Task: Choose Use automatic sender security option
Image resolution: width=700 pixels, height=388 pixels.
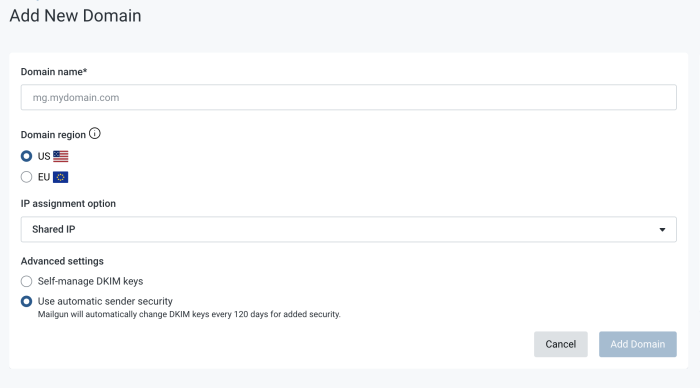Action: pyautogui.click(x=26, y=301)
